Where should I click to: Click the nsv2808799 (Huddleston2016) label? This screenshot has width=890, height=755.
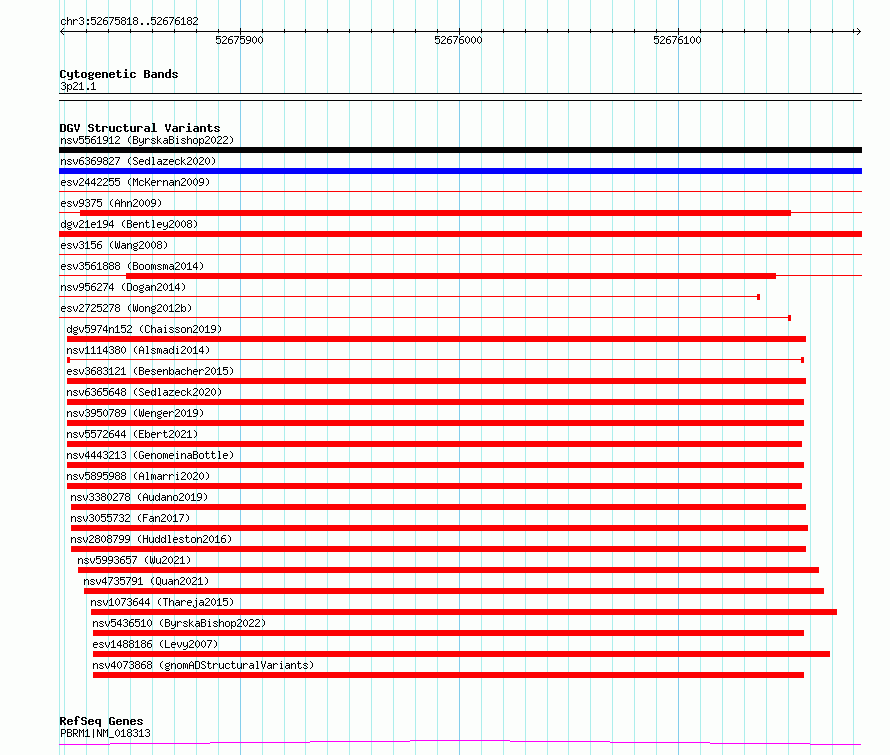click(152, 539)
